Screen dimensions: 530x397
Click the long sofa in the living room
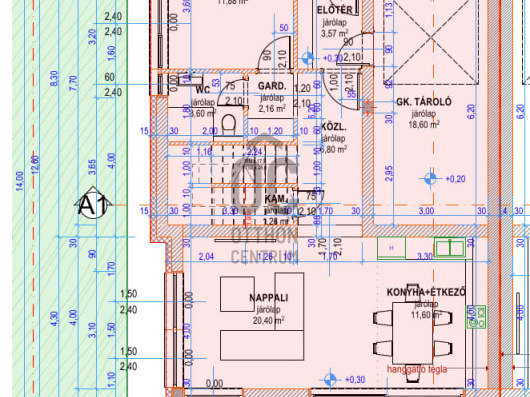click(x=262, y=345)
